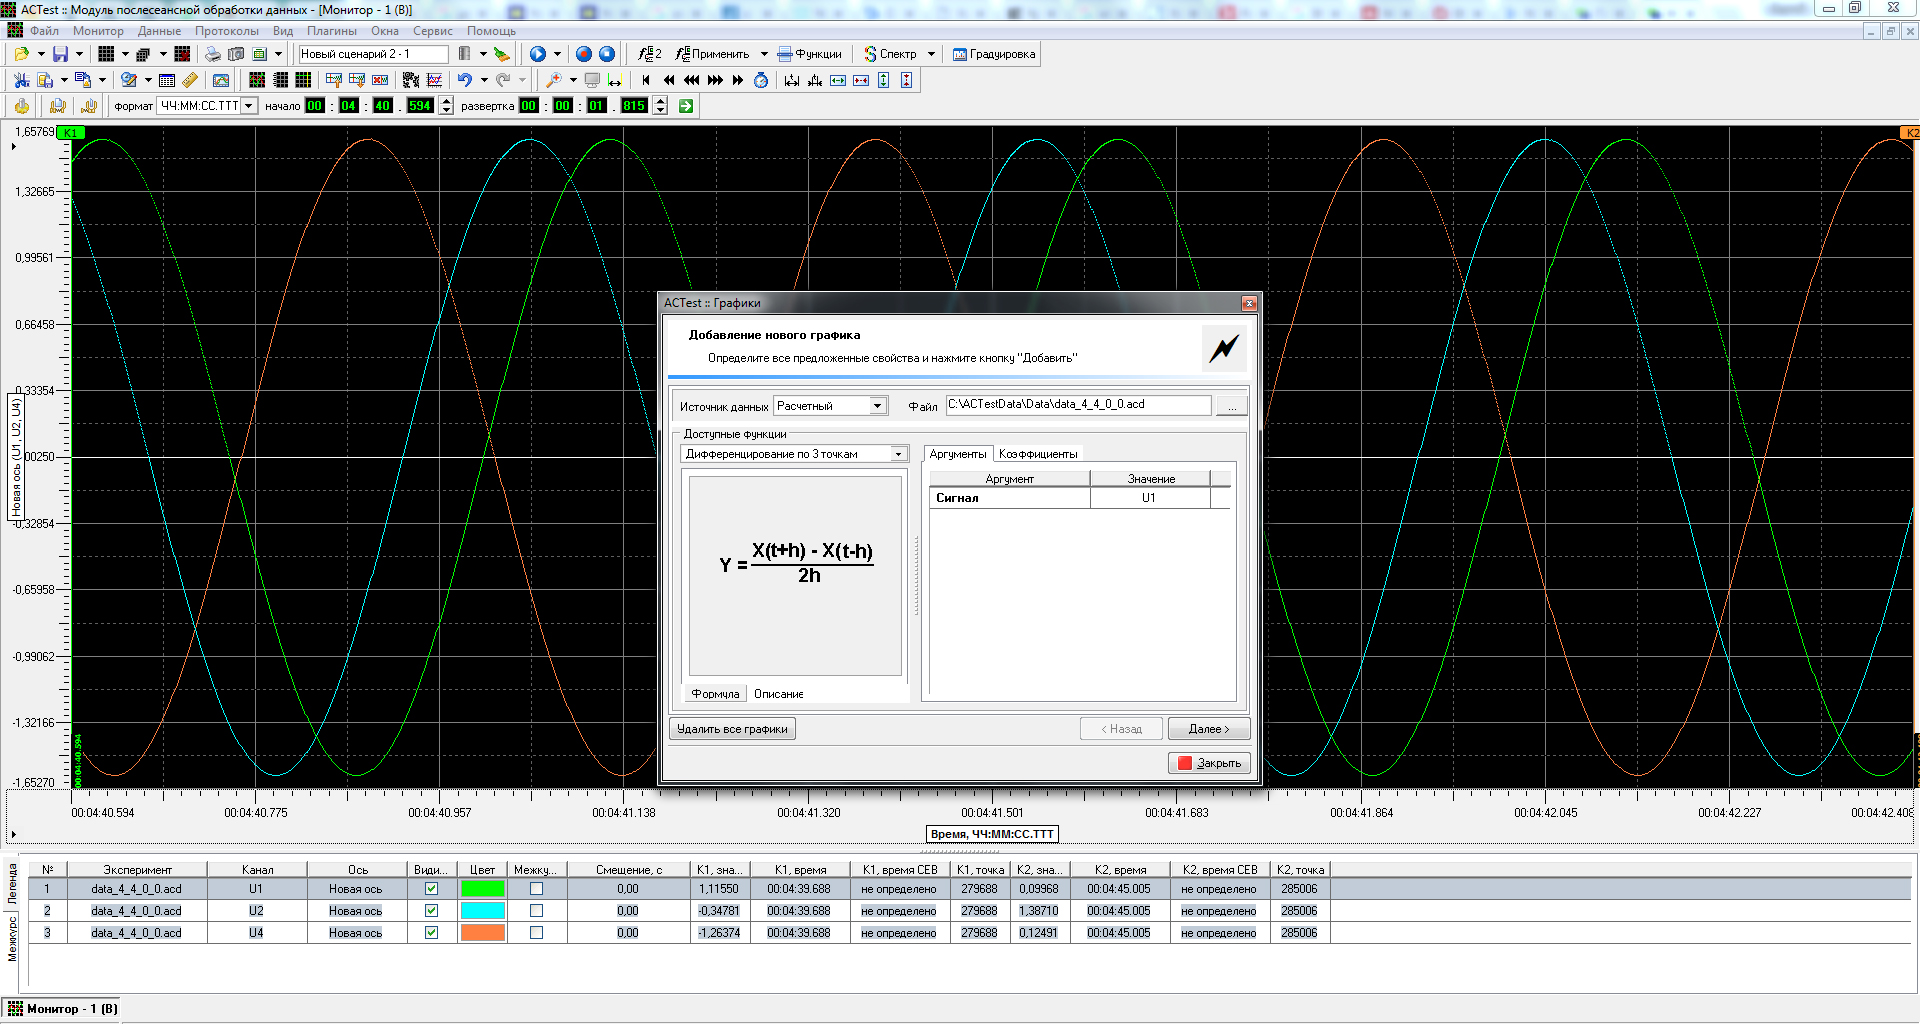Click the clear broom icon beside the scenario field
Viewport: 1920px width, 1024px height.
coord(502,54)
